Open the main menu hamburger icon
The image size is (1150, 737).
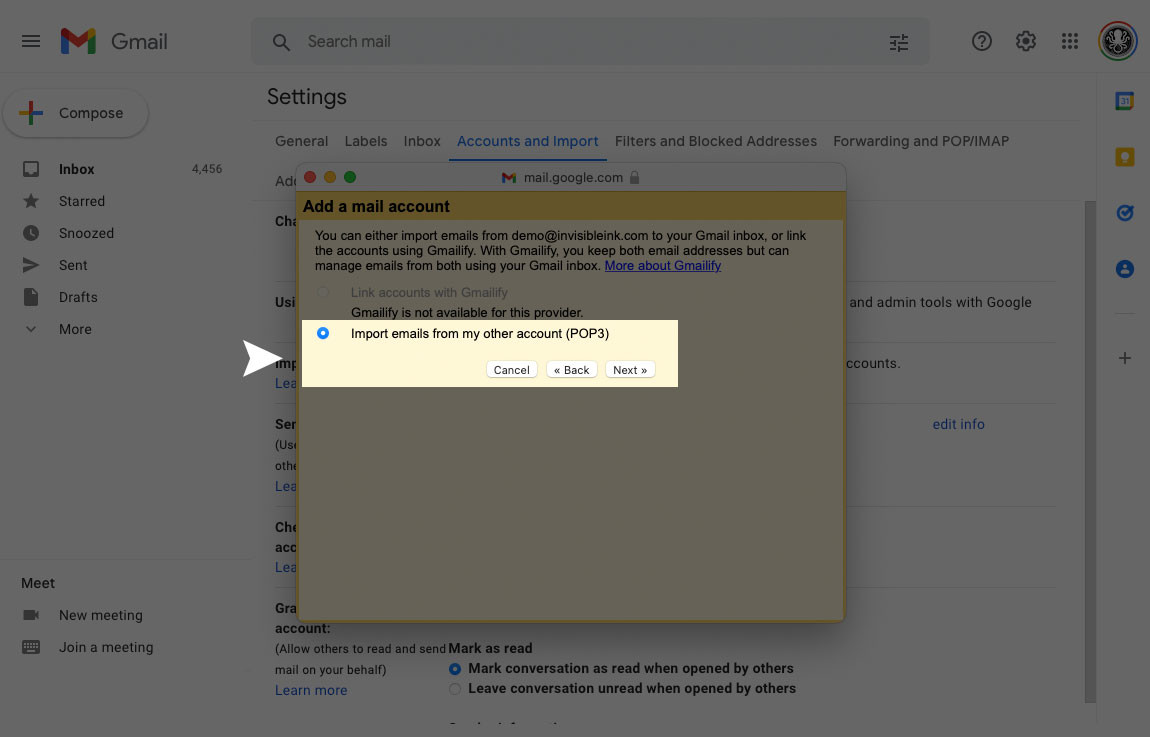31,41
